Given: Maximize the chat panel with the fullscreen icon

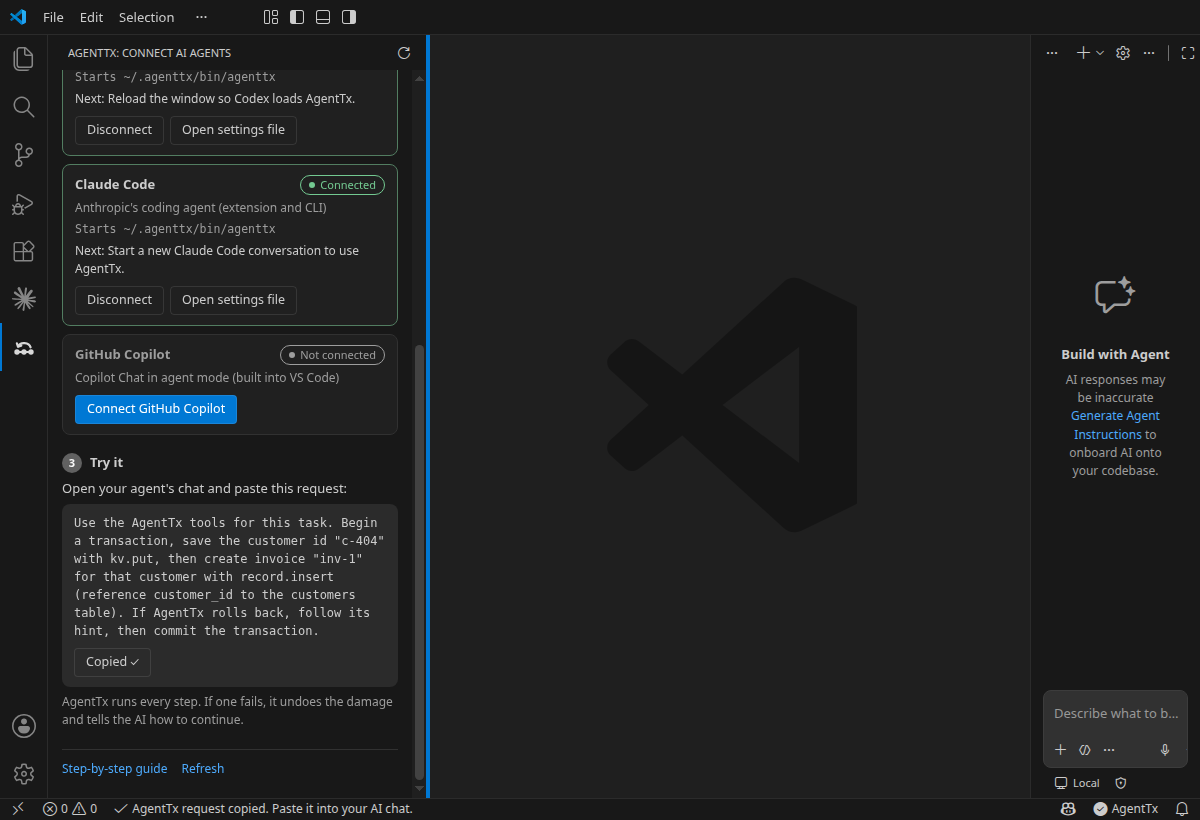Looking at the screenshot, I should (x=1188, y=53).
